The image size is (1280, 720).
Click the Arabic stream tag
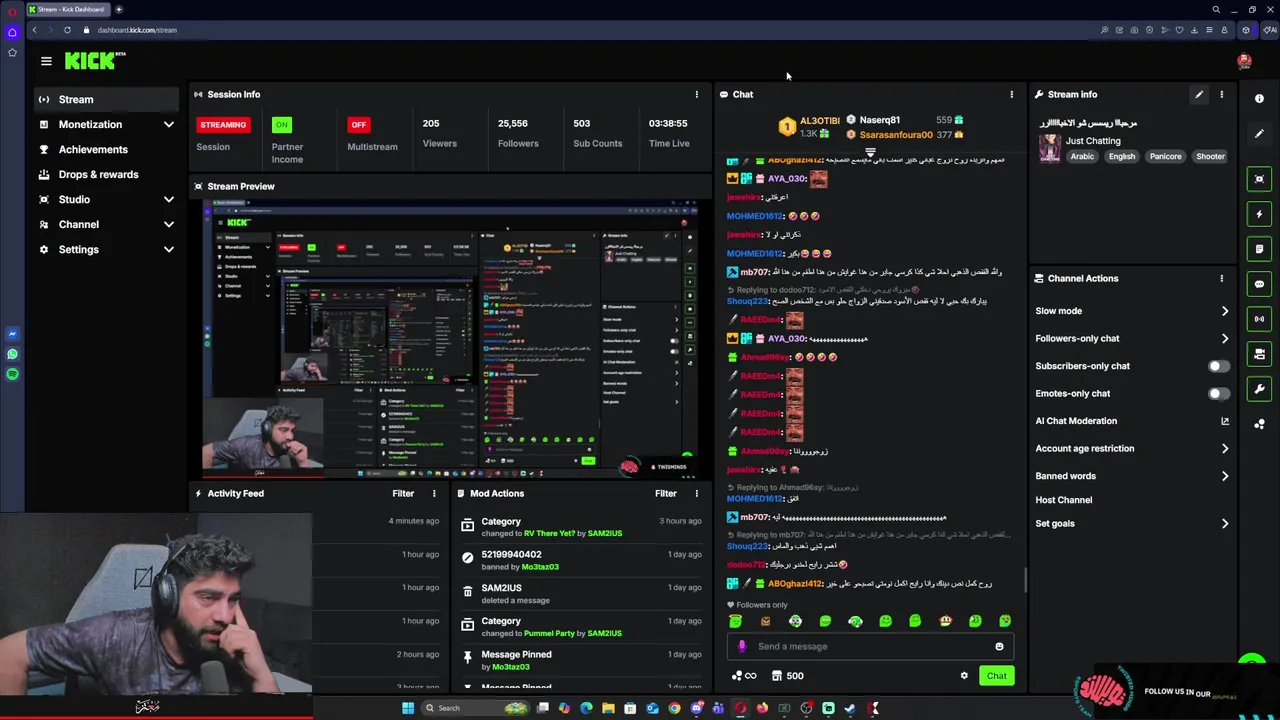(1082, 157)
